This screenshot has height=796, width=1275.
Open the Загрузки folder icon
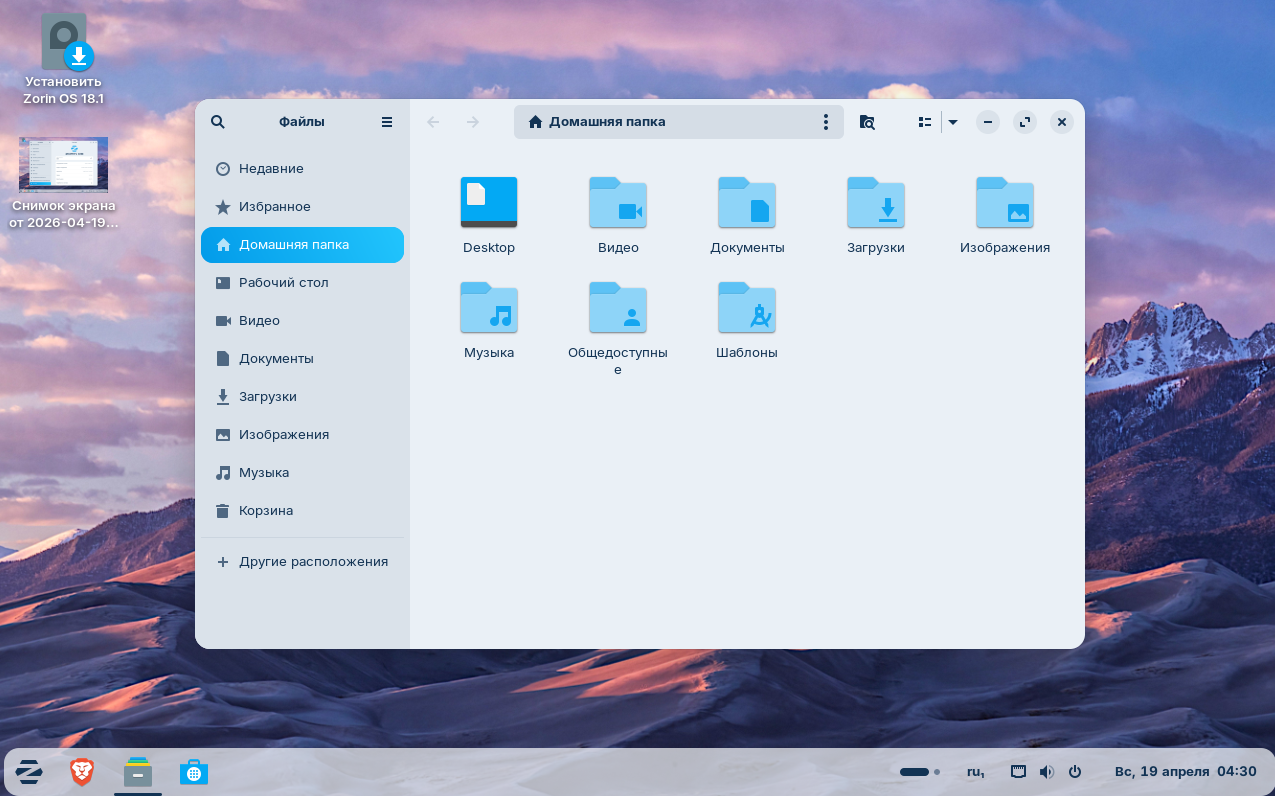tap(875, 204)
